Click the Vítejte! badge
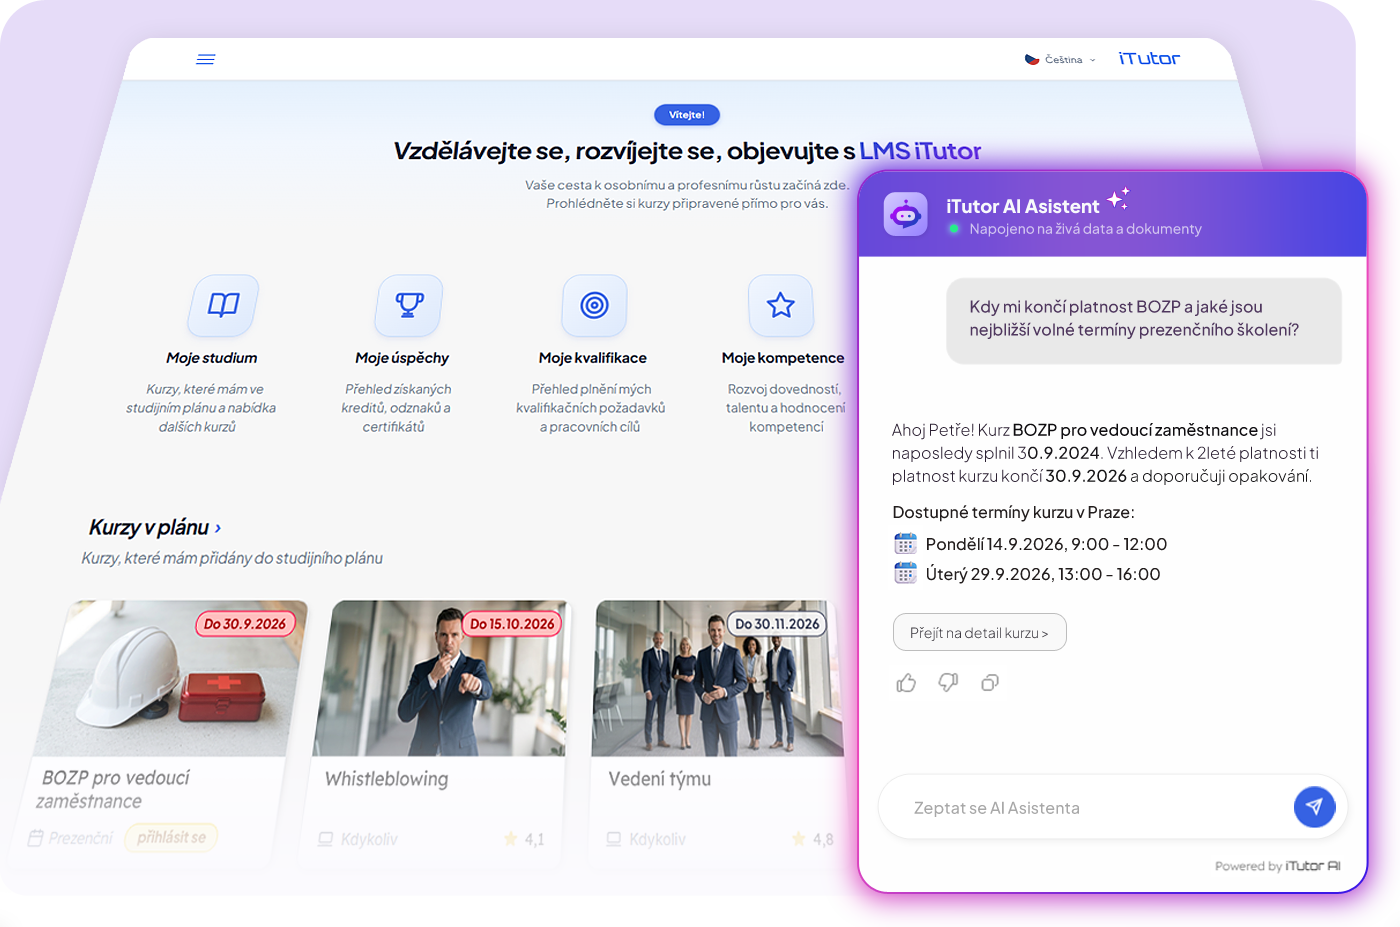The height and width of the screenshot is (927, 1400). (687, 115)
